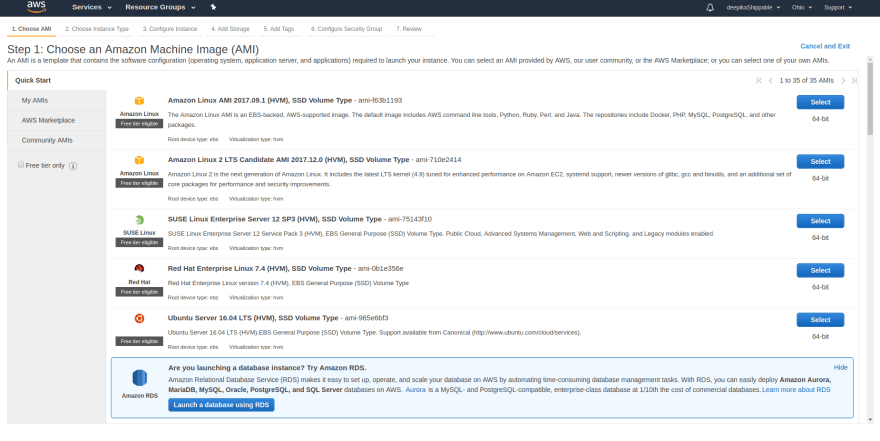Click Free tier eligible badge under Red Hat
Image resolution: width=880 pixels, height=441 pixels.
(139, 292)
